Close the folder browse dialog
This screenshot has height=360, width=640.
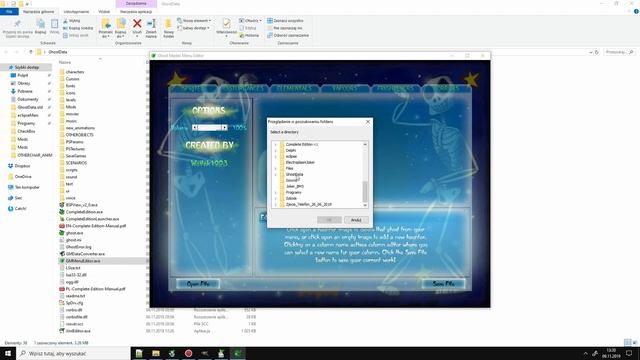pos(368,122)
